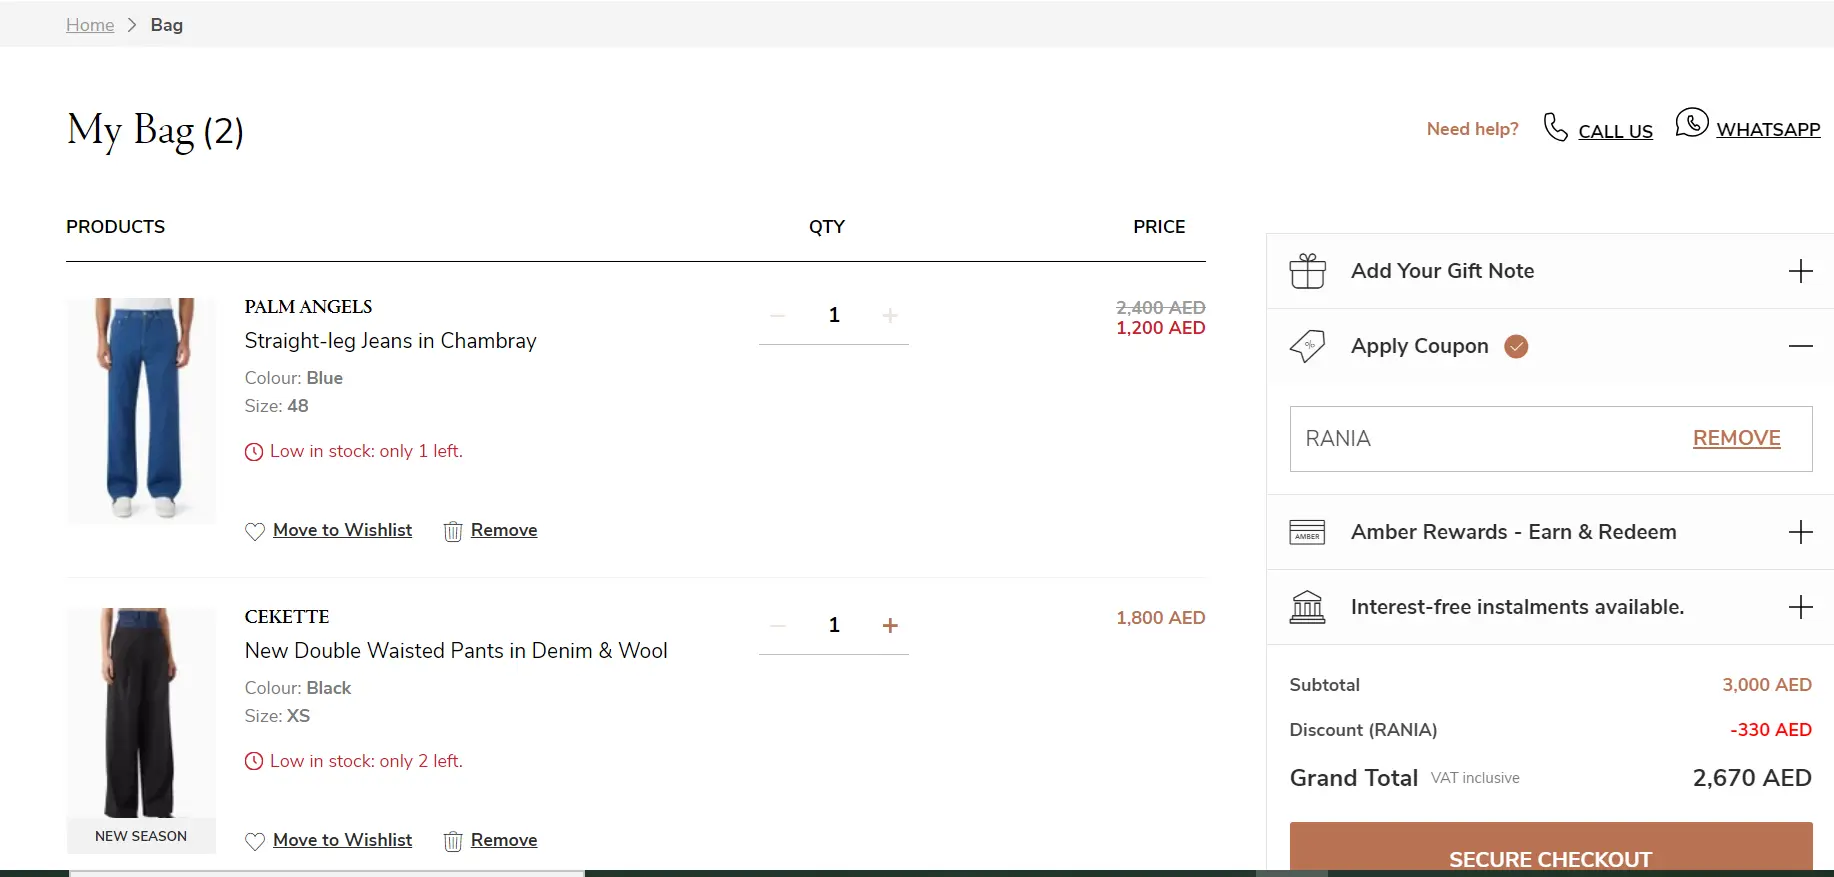Click trash icon for Straight-leg Jeans
The height and width of the screenshot is (877, 1834).
[x=453, y=531]
